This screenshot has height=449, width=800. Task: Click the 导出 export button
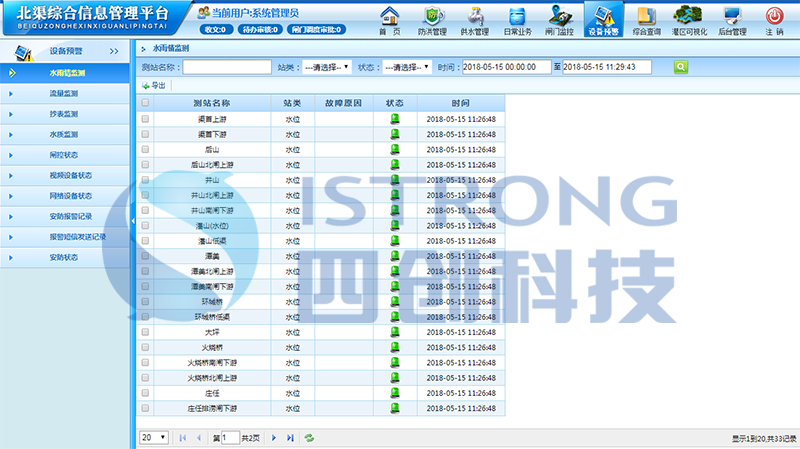(x=154, y=85)
